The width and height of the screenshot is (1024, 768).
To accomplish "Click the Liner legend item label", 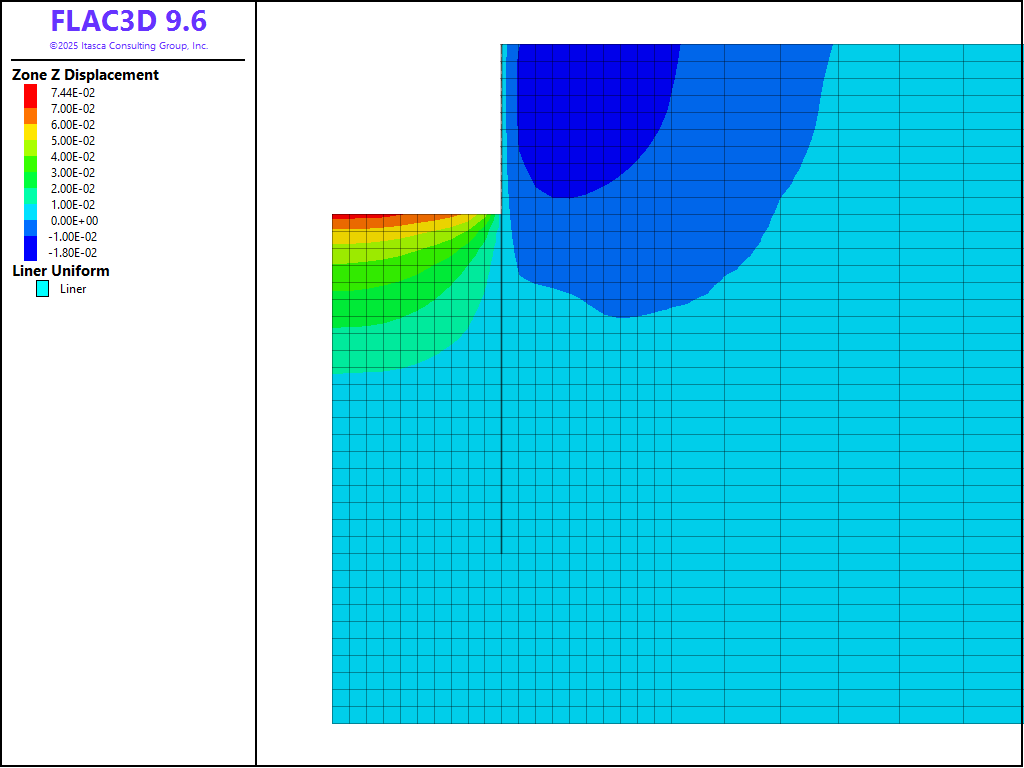I will [73, 289].
